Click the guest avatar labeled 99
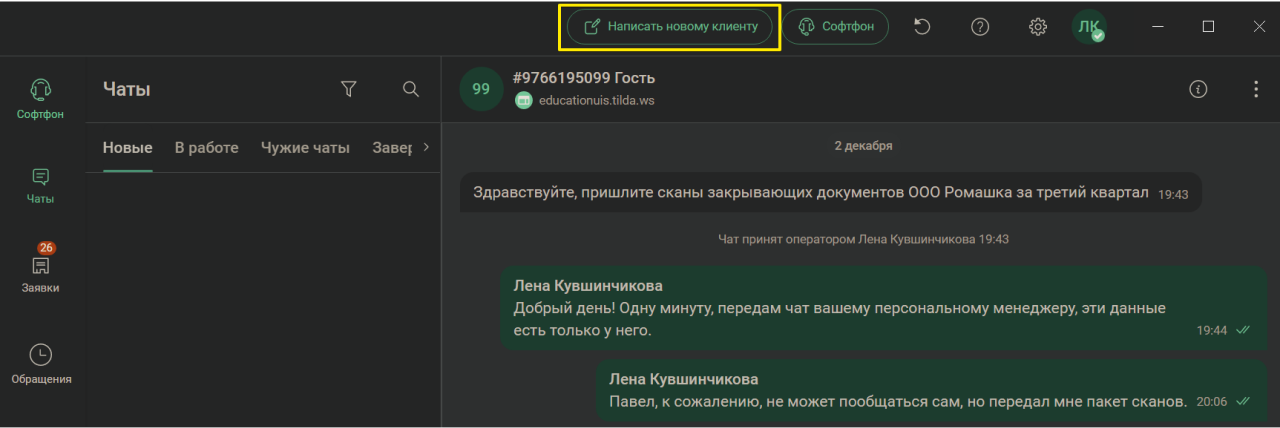This screenshot has width=1280, height=428. (x=481, y=89)
